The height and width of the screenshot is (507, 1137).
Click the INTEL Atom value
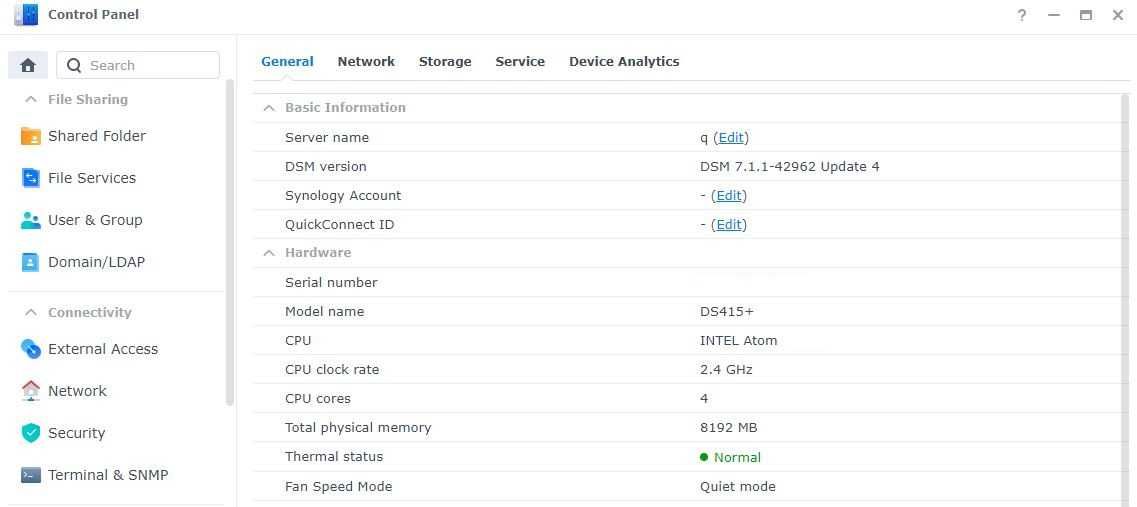pos(738,340)
